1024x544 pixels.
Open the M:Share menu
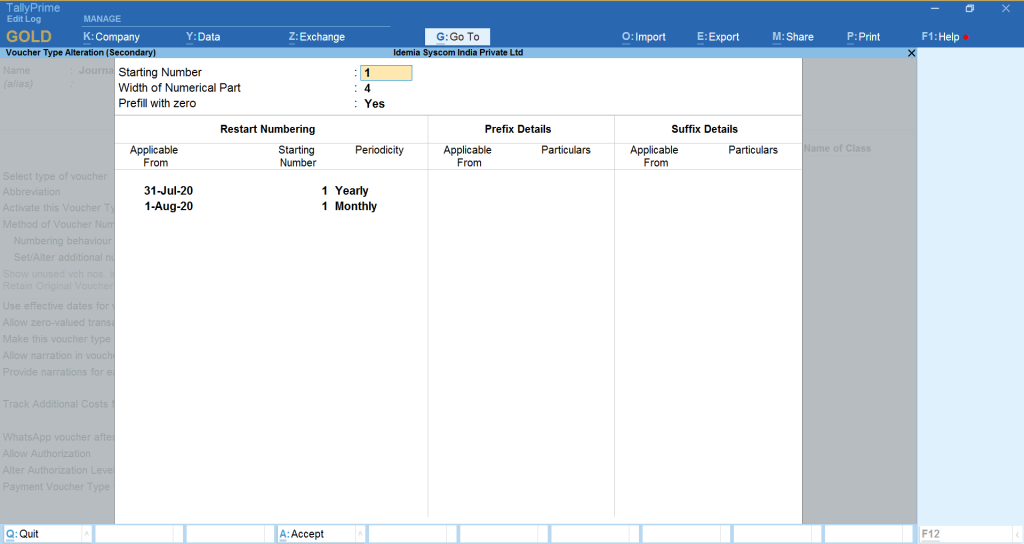point(793,37)
